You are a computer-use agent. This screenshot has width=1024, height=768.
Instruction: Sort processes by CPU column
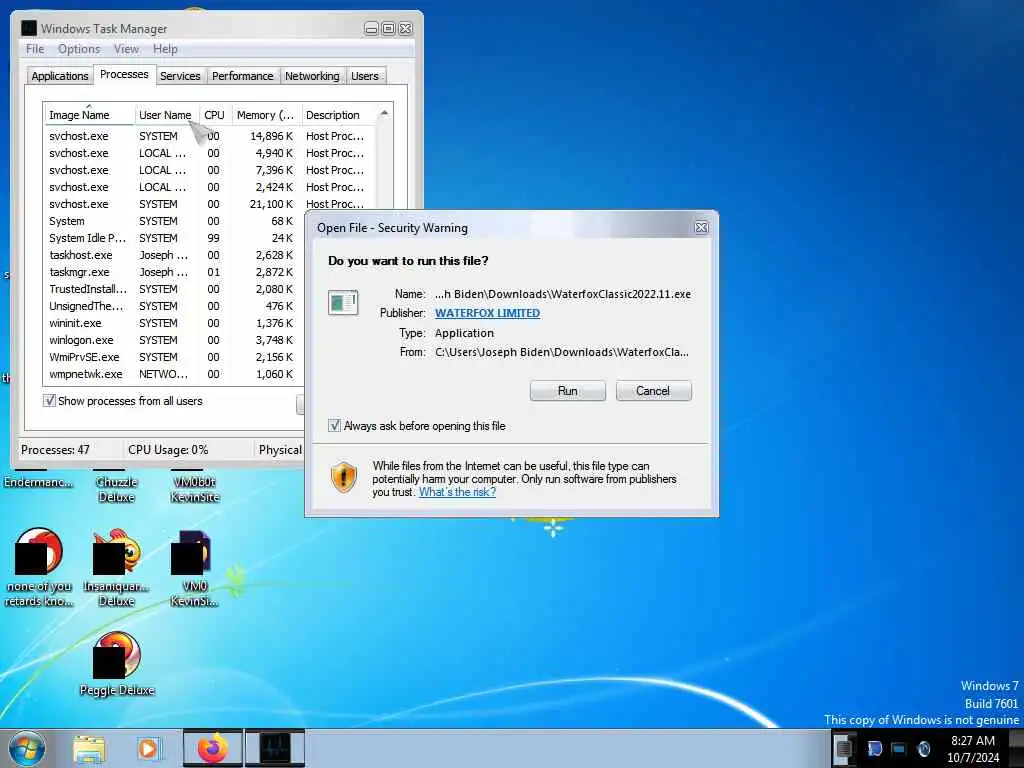(214, 115)
